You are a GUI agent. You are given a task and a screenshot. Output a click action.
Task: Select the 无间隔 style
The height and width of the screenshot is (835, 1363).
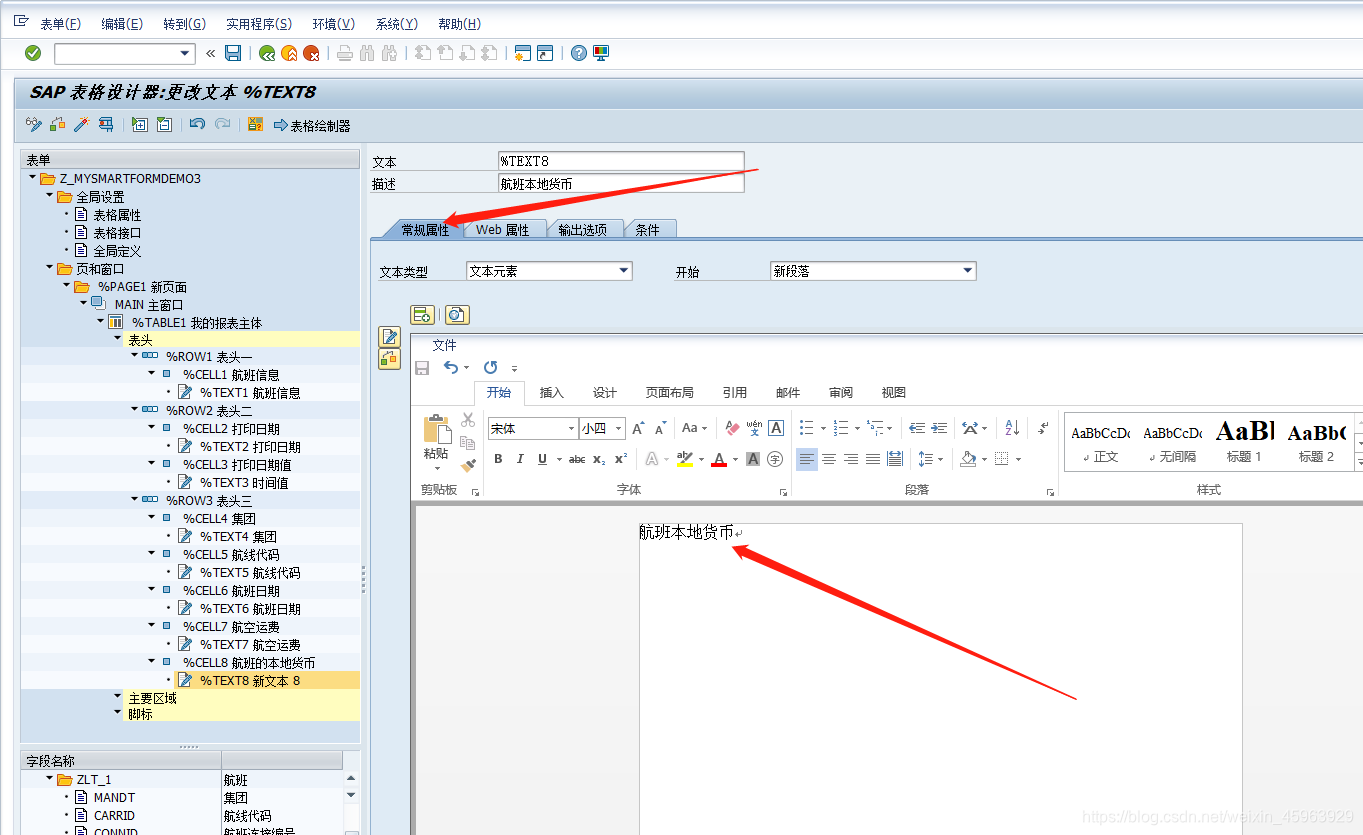[1172, 441]
